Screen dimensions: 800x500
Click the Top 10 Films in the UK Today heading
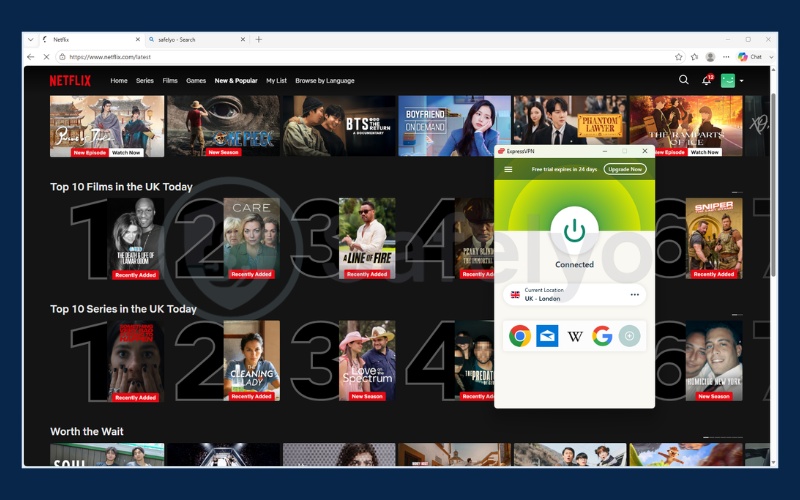pos(121,187)
